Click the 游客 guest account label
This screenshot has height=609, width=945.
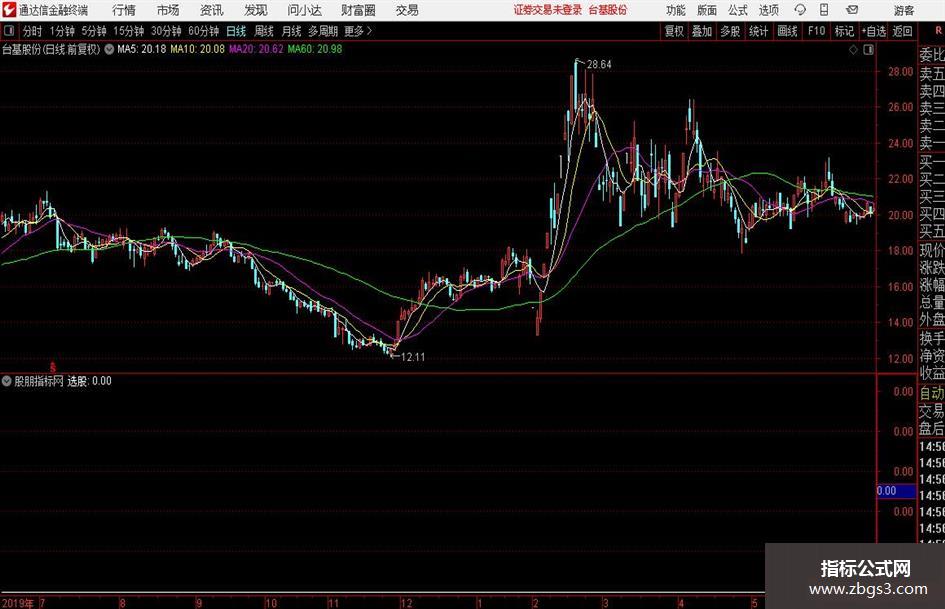click(x=904, y=10)
